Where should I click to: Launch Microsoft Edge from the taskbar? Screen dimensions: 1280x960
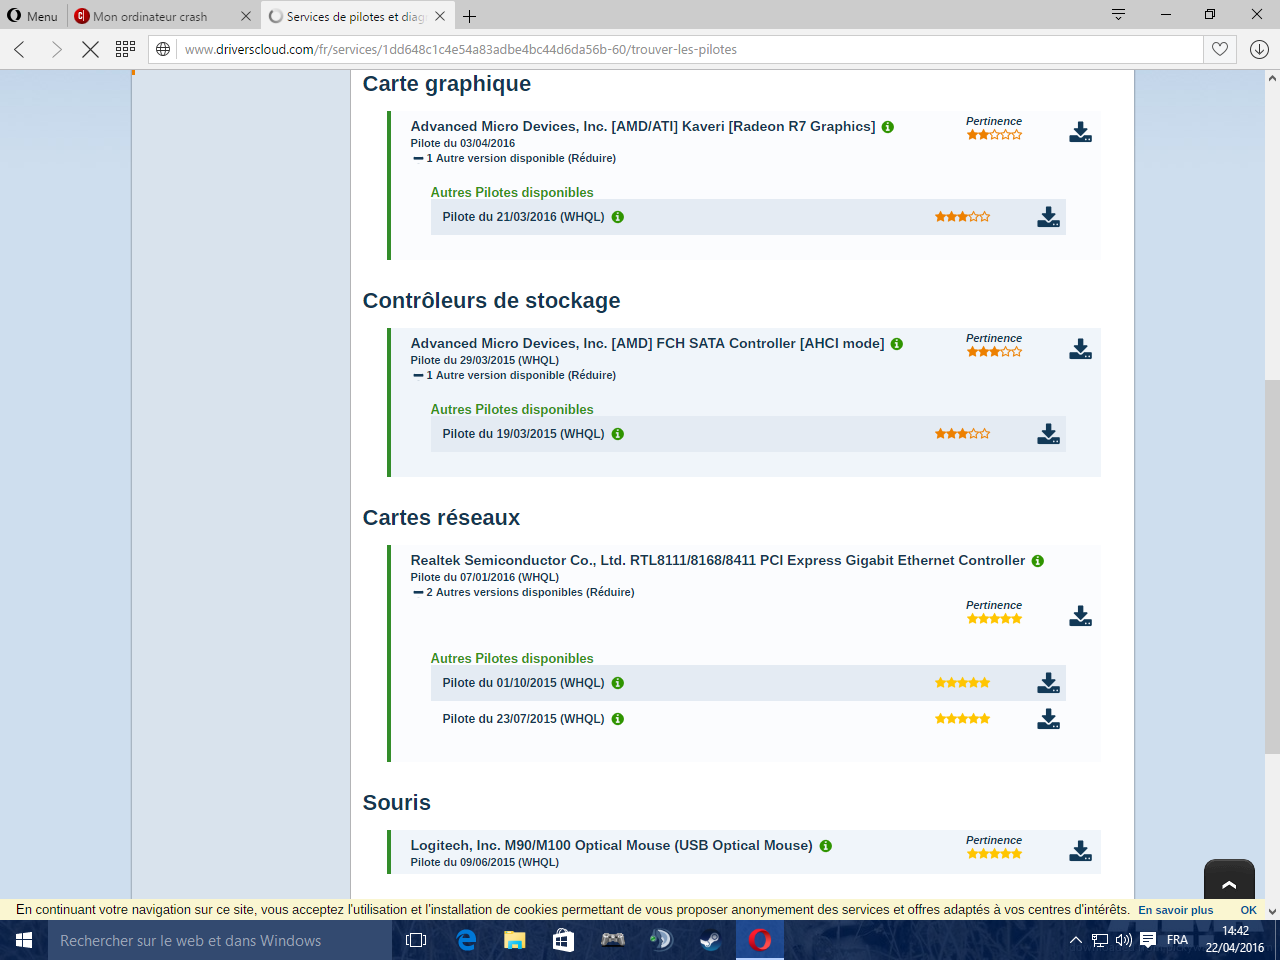click(466, 940)
